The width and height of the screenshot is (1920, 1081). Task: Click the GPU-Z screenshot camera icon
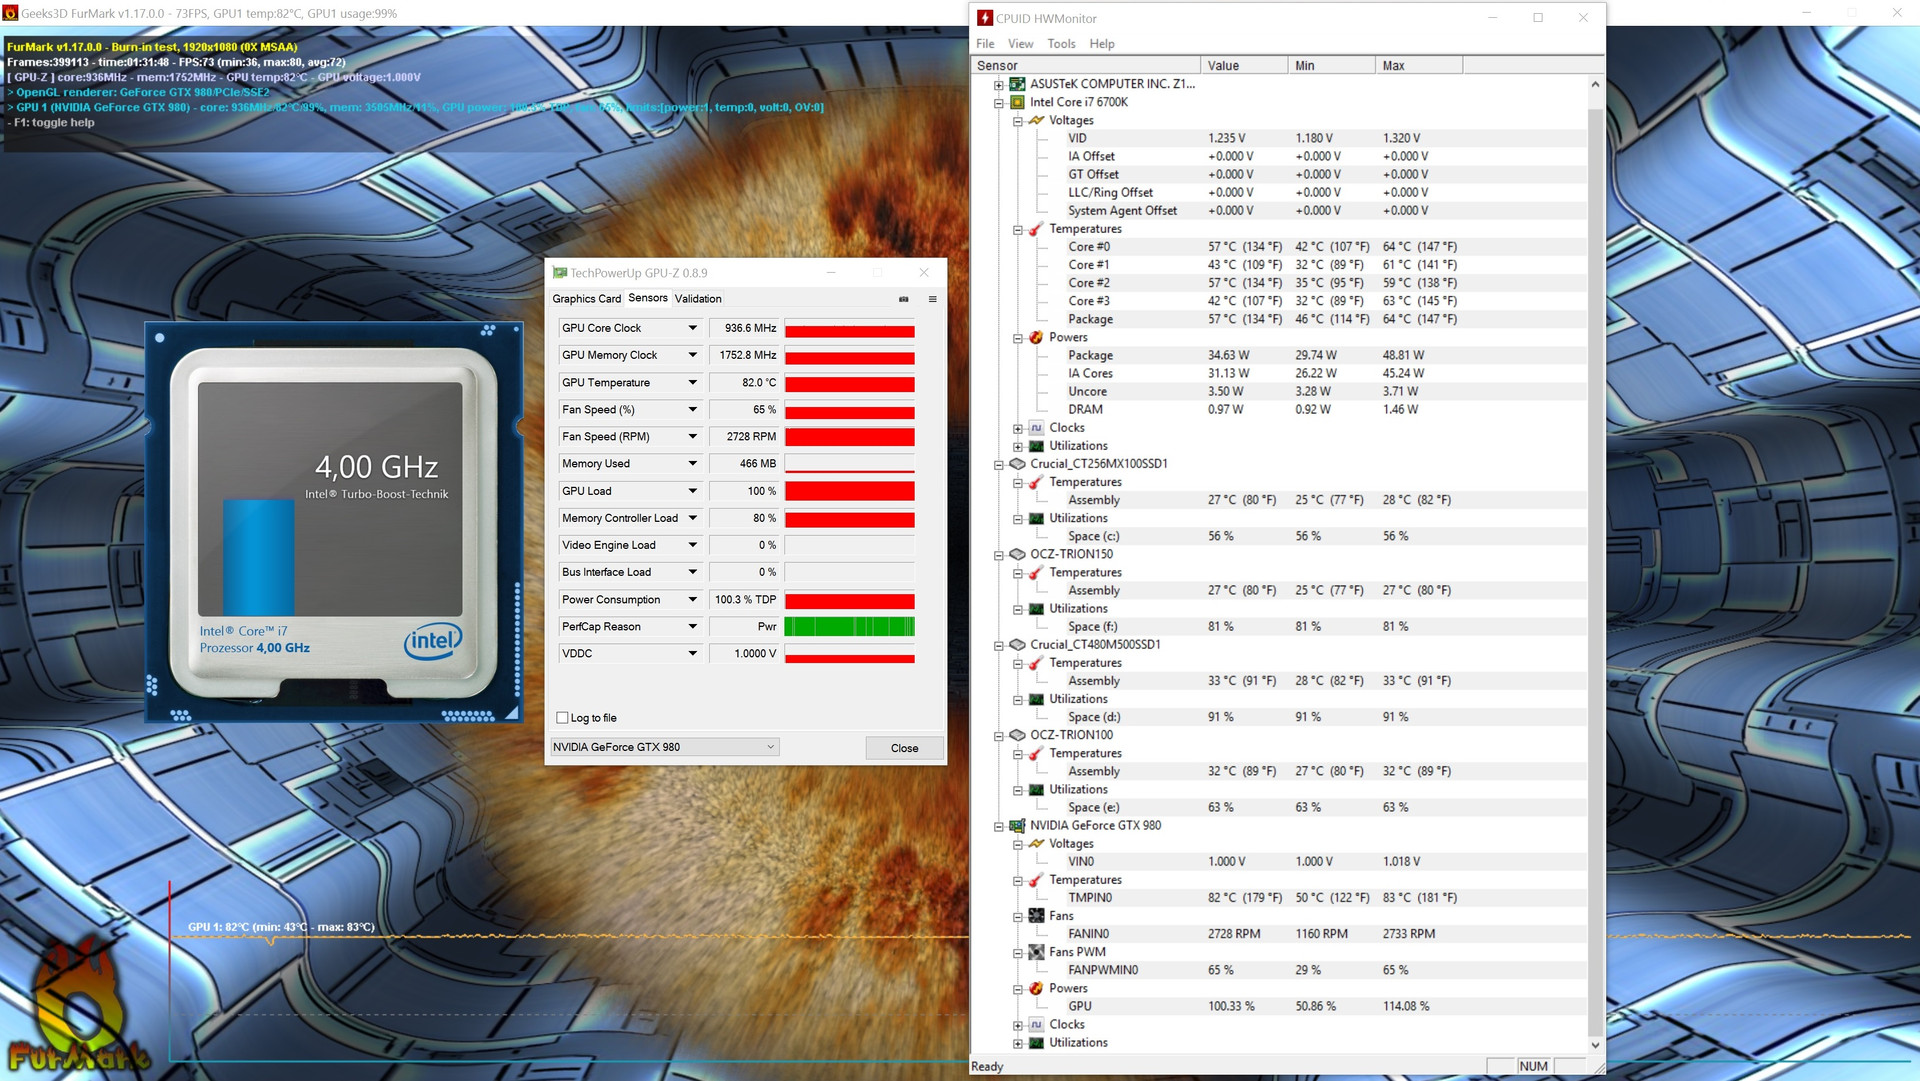[903, 299]
